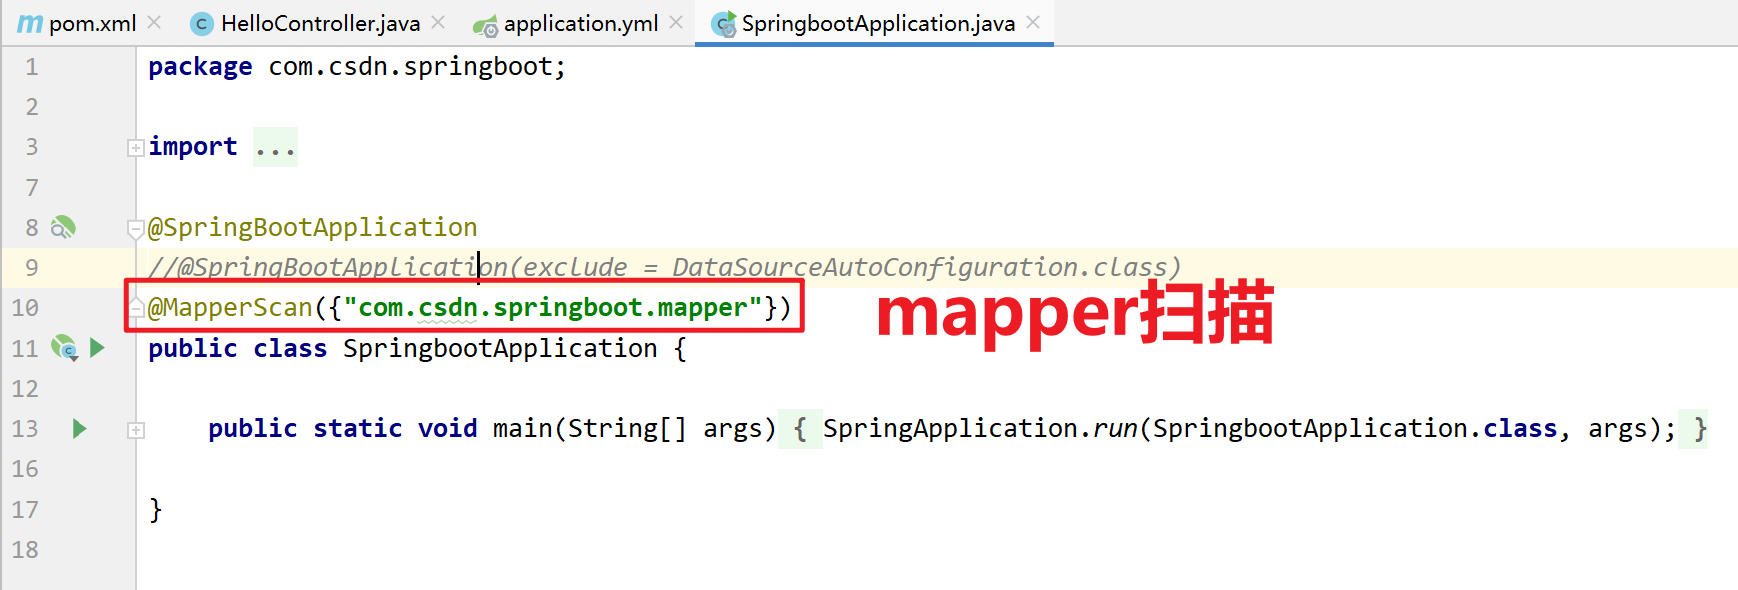This screenshot has height=590, width=1738.
Task: Click the commented-out DataSourceAutoConfiguration.class text
Action: pyautogui.click(x=919, y=267)
